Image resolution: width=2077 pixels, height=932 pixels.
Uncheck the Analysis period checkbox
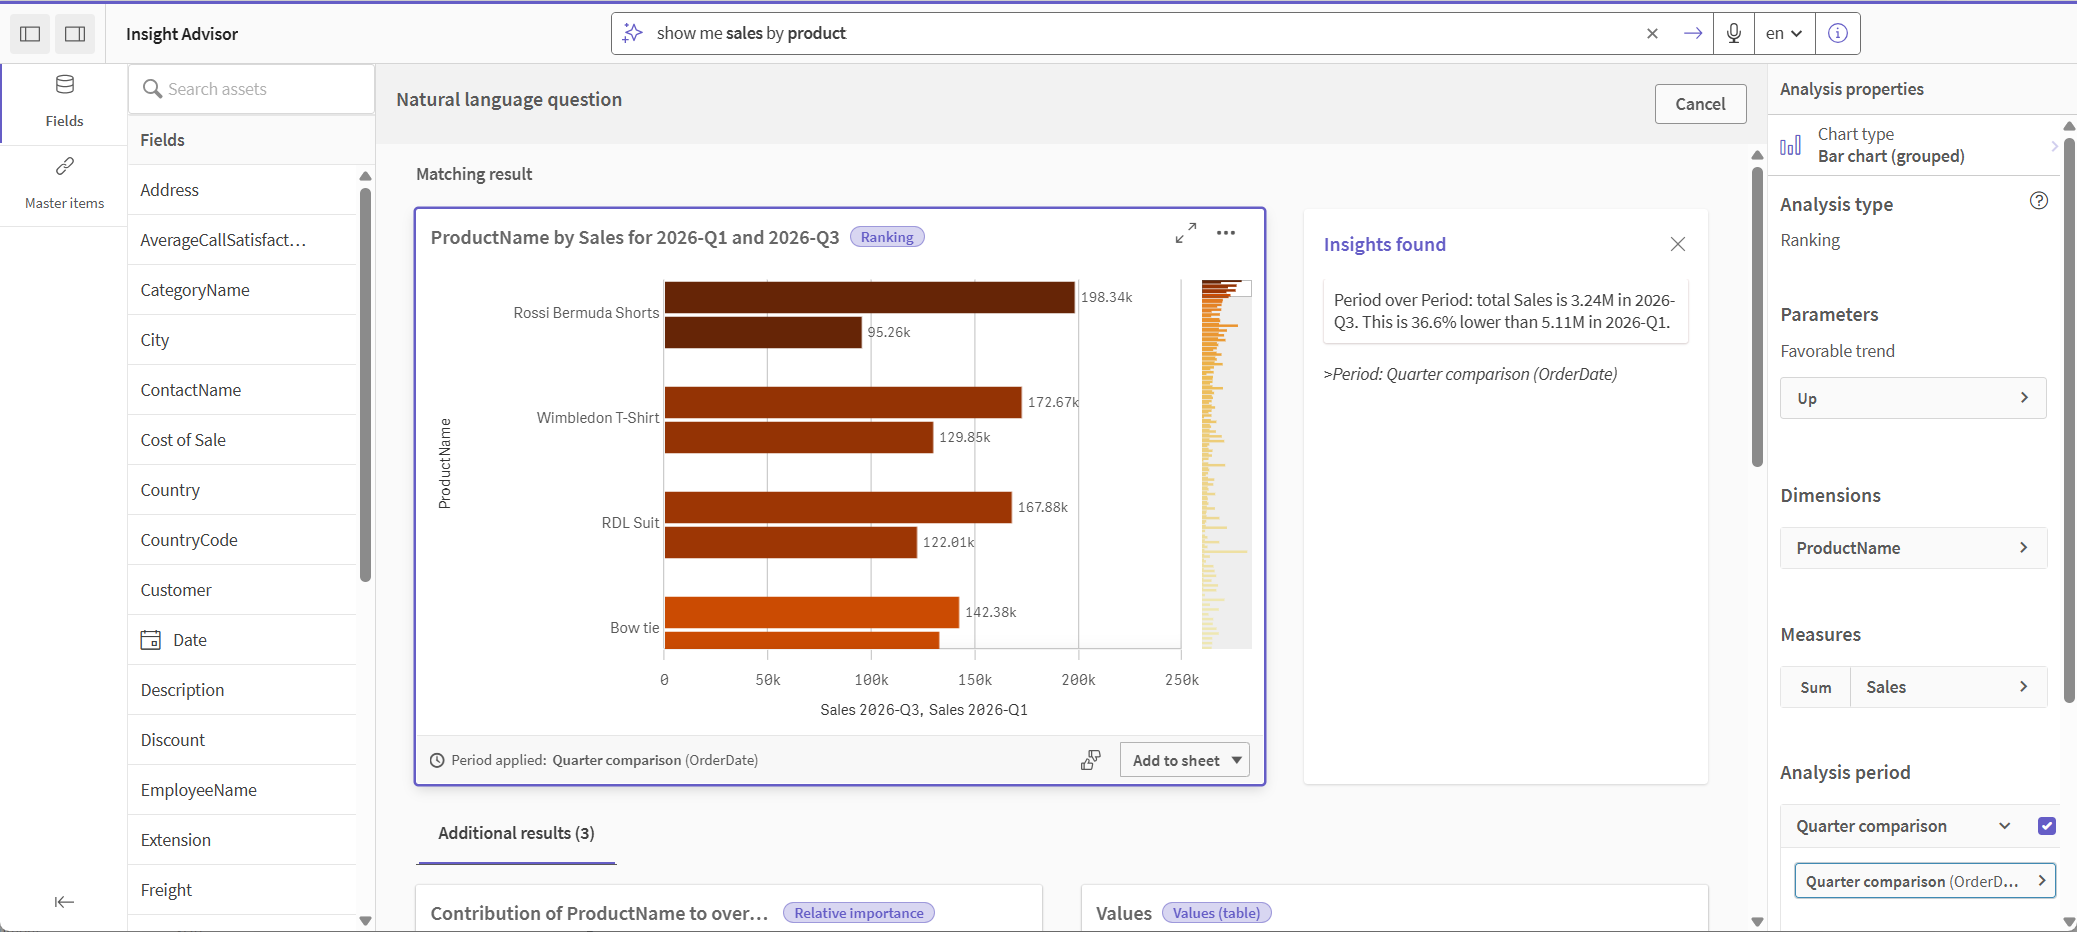pos(2047,826)
